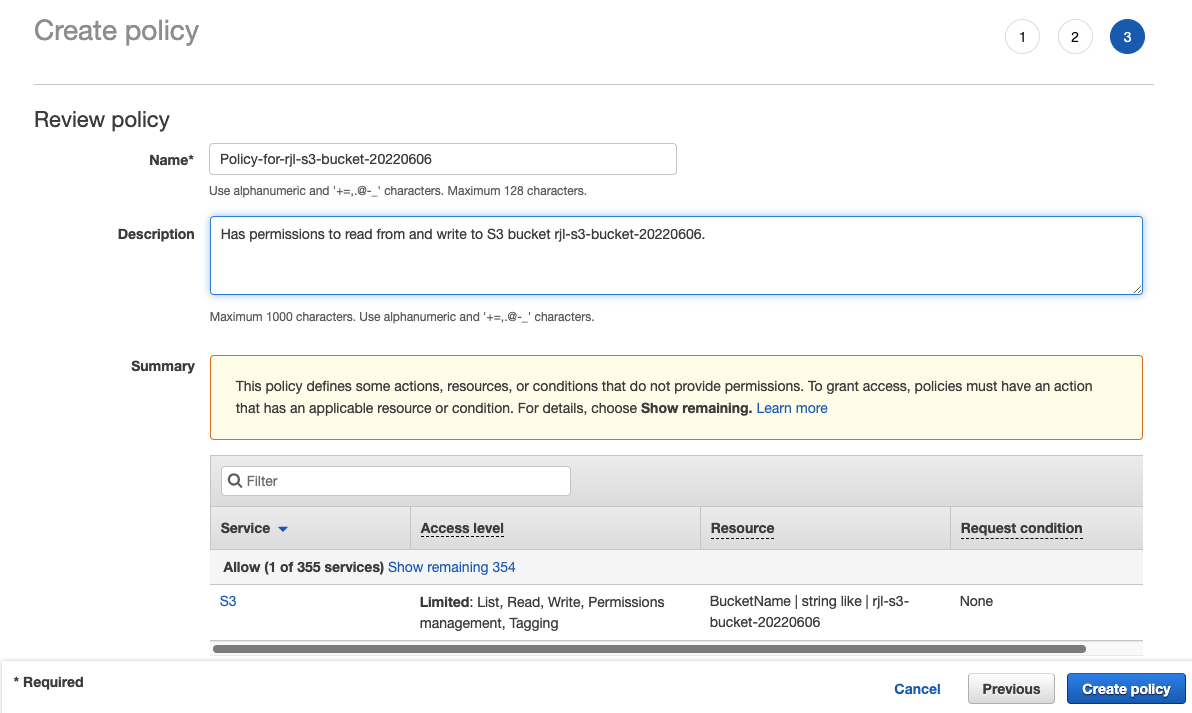Sort by Service column header
Image resolution: width=1192 pixels, height=713 pixels.
[x=245, y=528]
